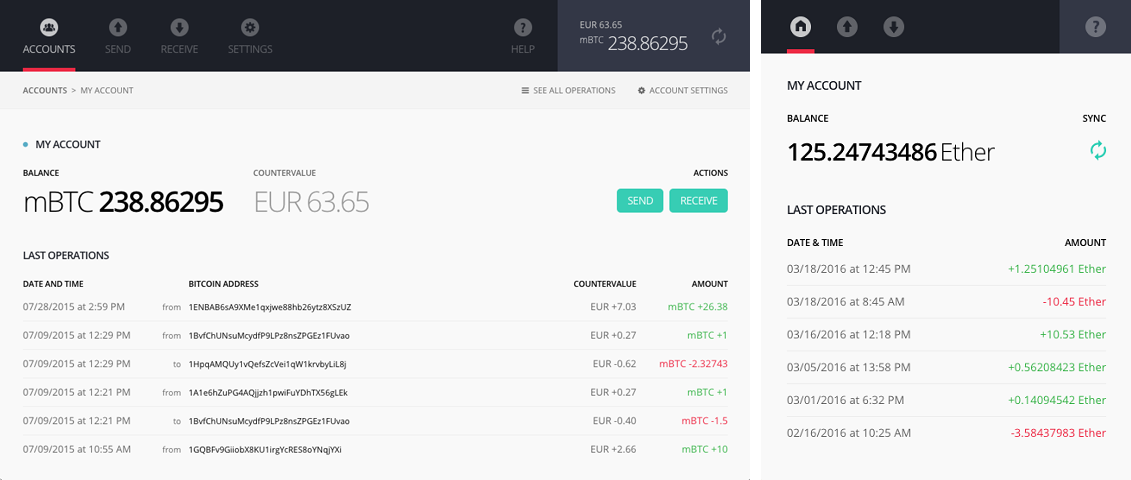Click amount +10.53 Ether
This screenshot has width=1131, height=480.
(1073, 335)
